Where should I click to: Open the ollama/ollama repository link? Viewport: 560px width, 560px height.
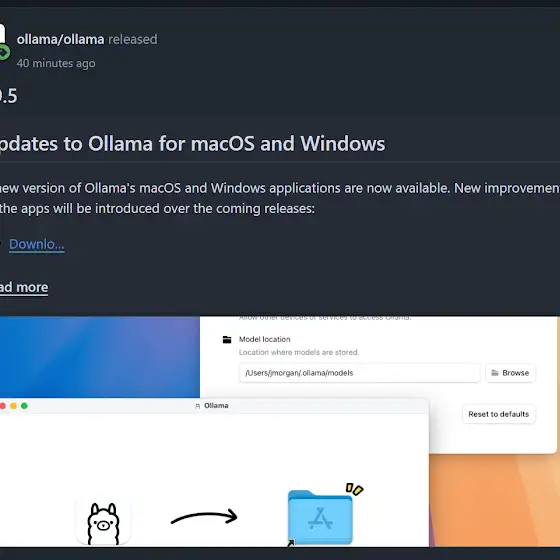click(60, 39)
